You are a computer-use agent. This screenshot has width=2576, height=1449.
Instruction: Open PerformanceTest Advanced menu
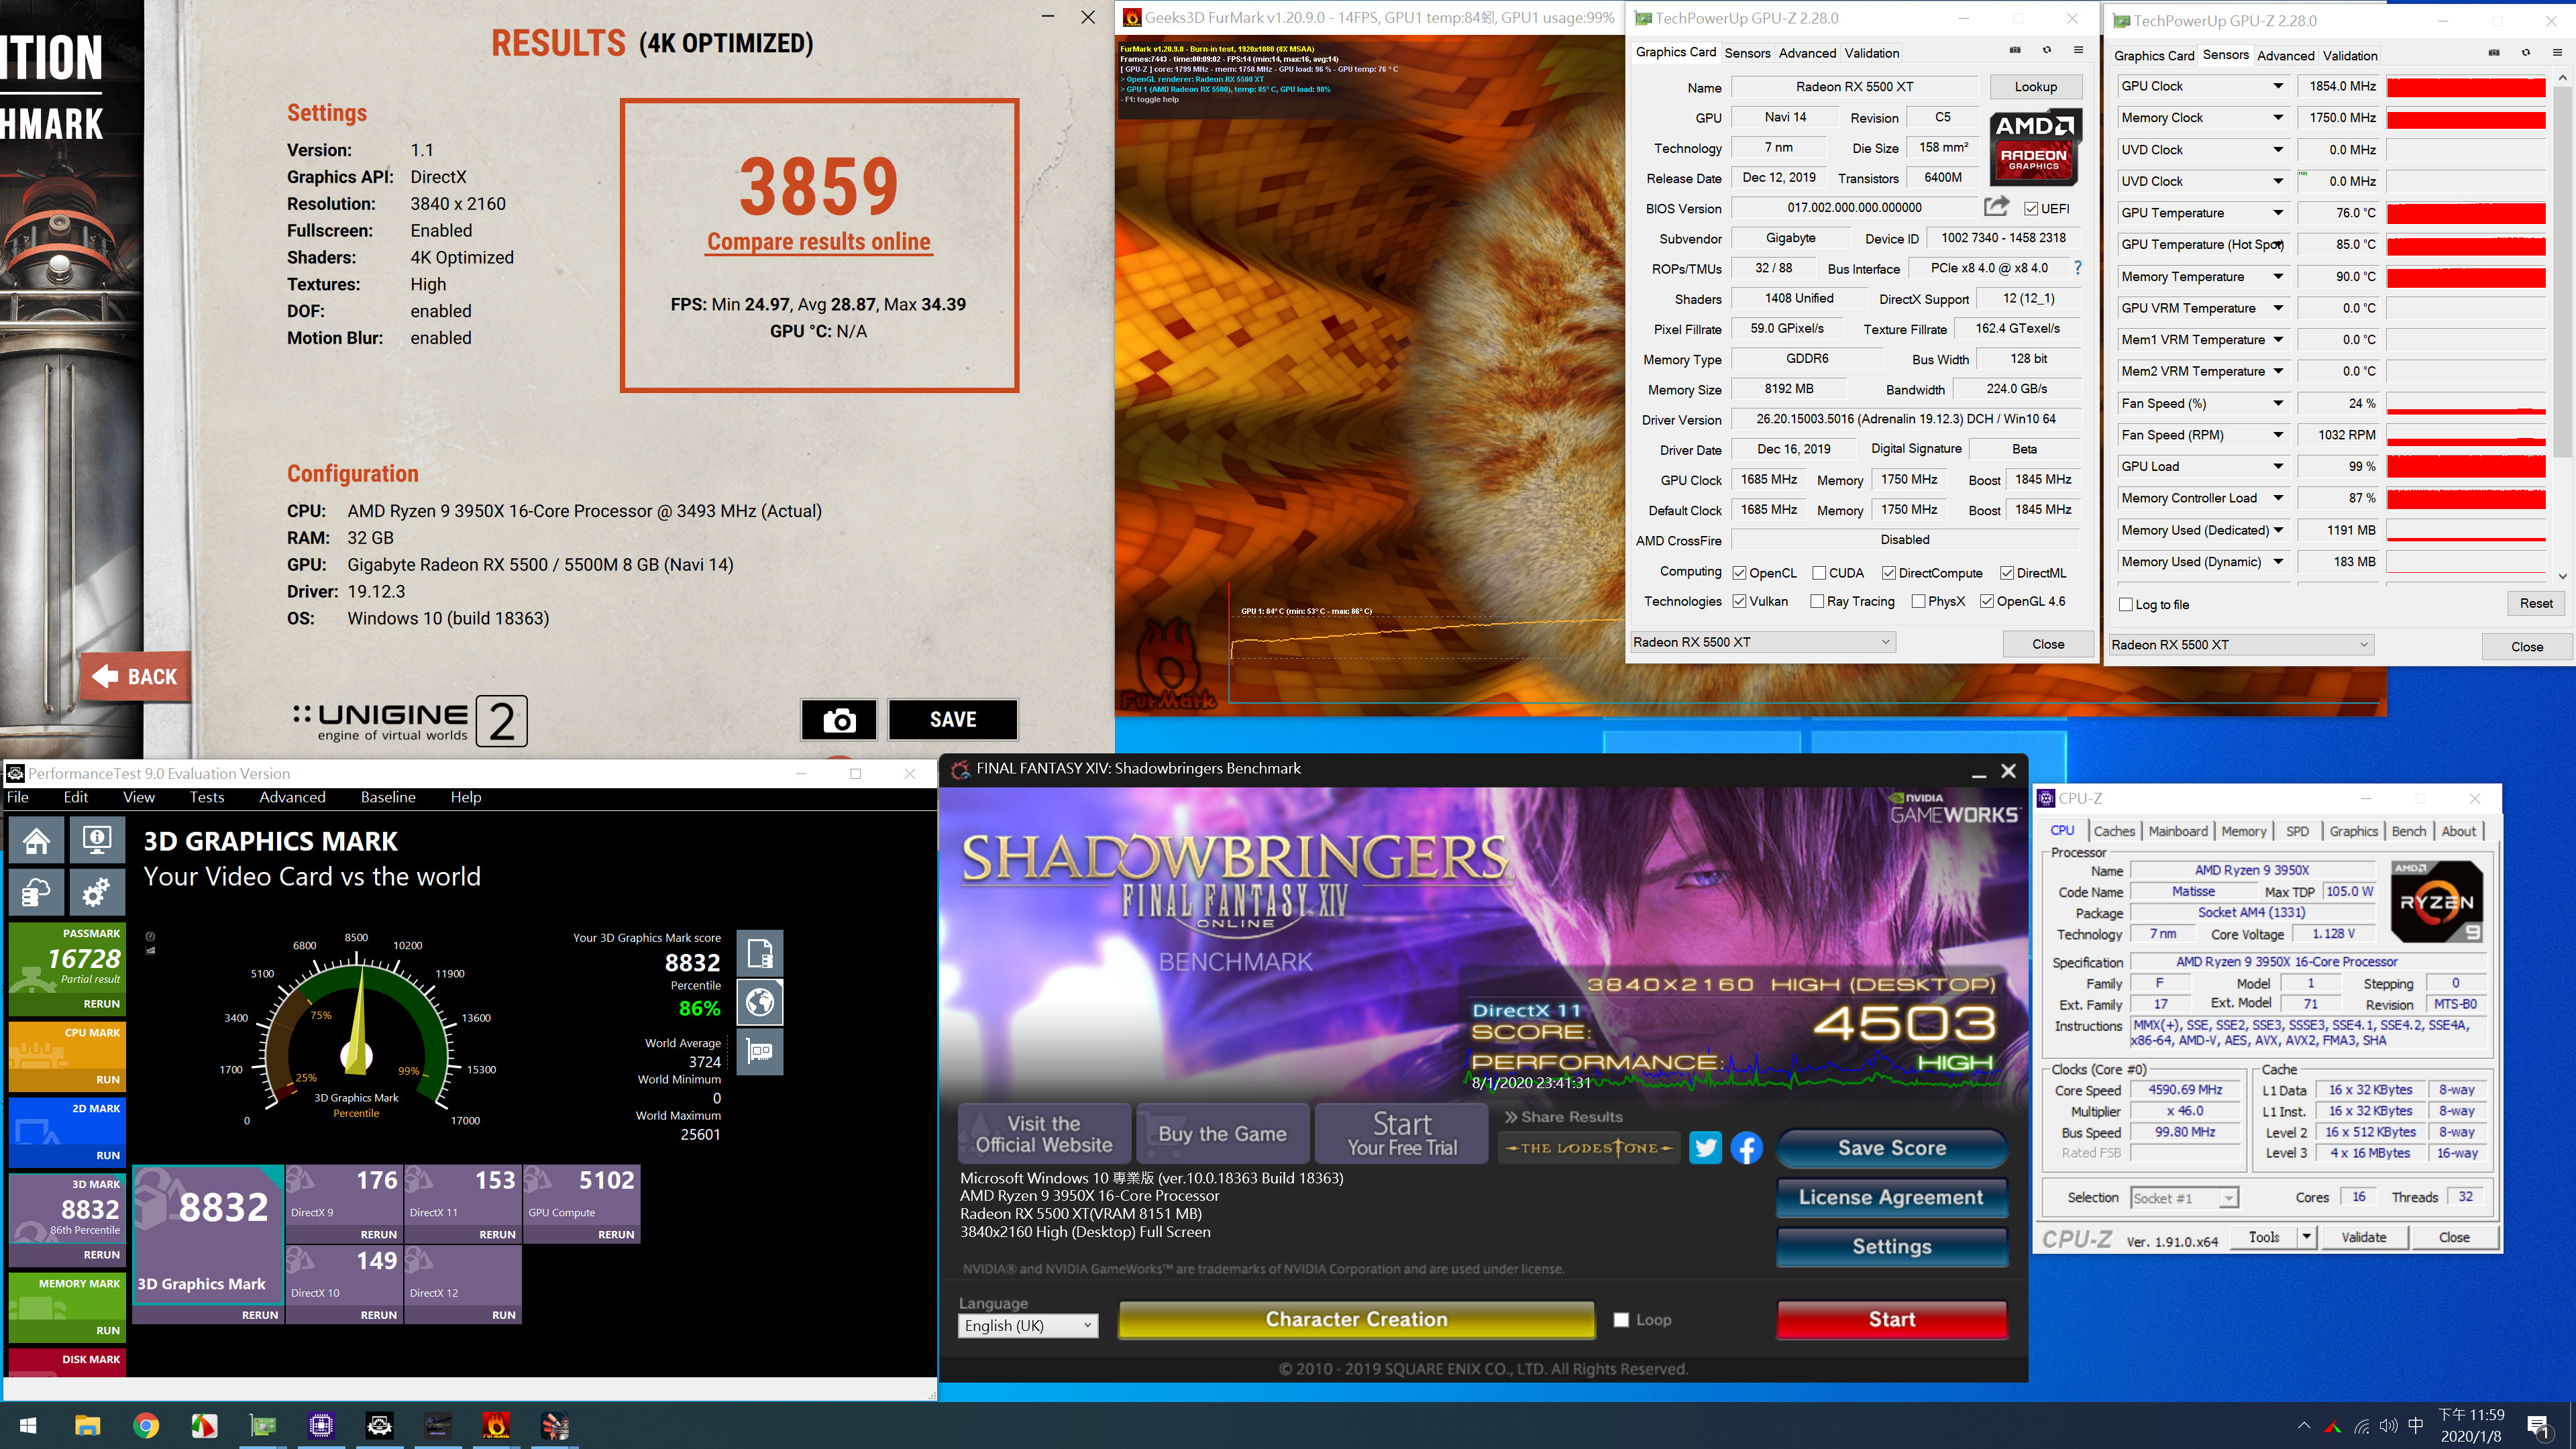coord(292,797)
